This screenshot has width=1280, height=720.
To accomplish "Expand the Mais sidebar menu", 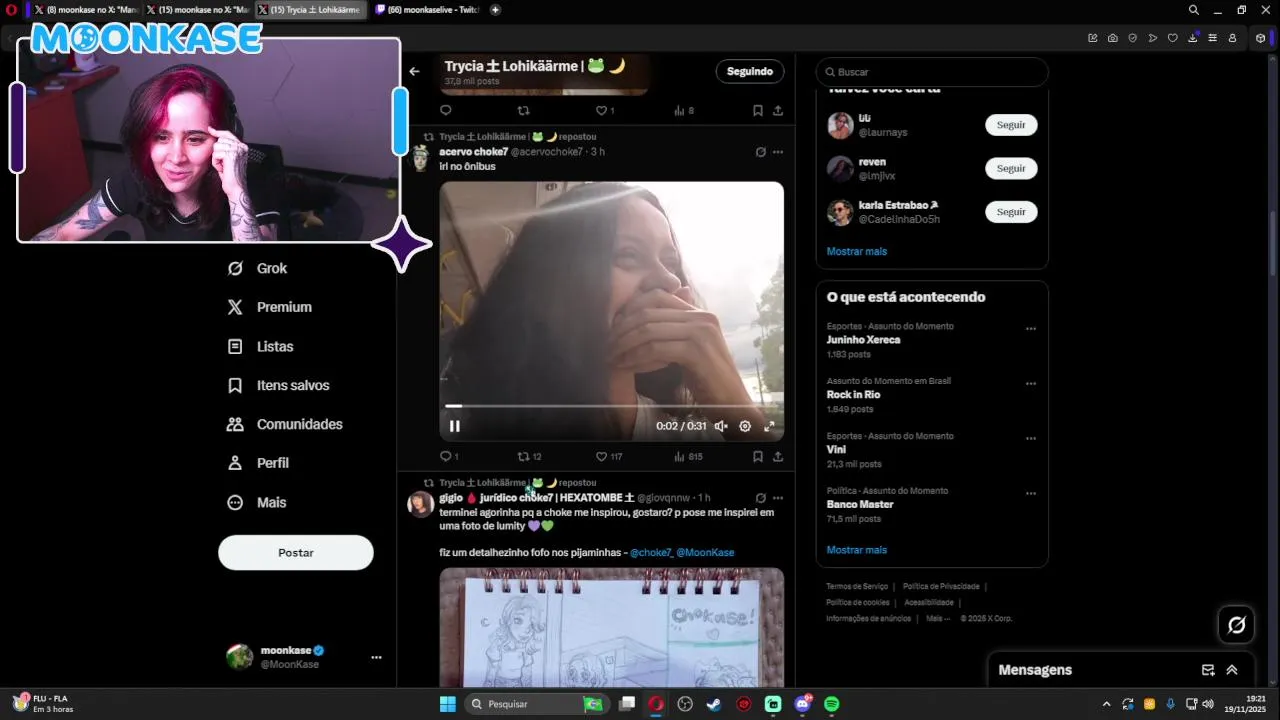I will tap(256, 502).
